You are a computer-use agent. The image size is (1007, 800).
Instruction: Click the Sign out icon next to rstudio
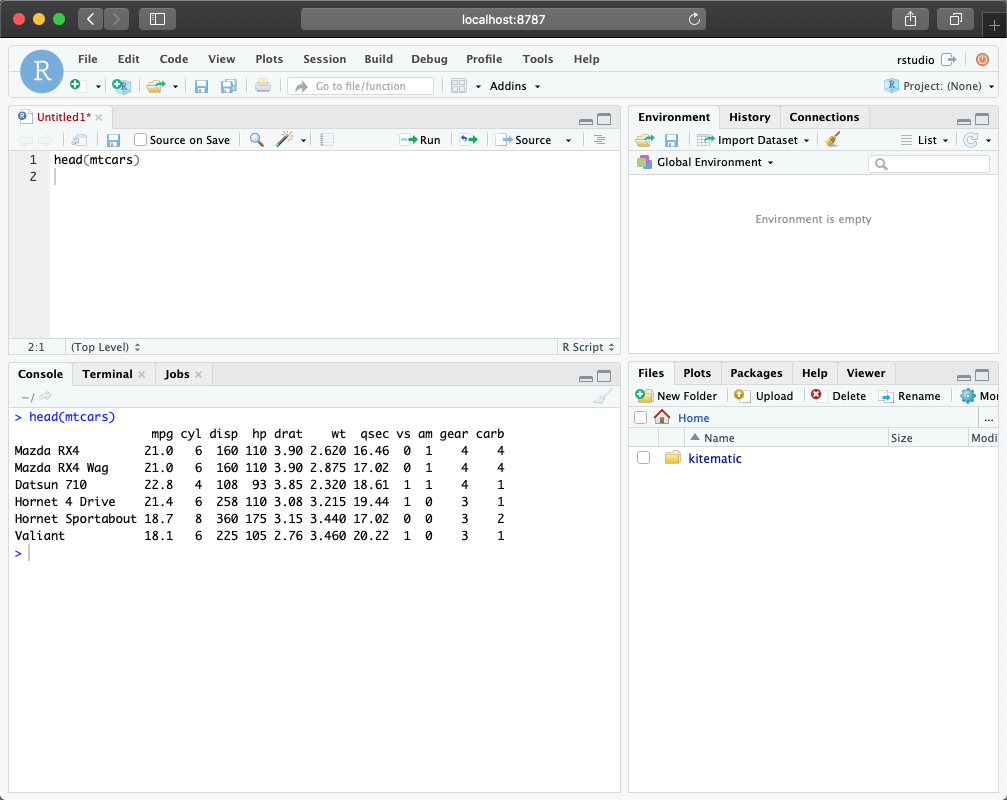pos(949,60)
